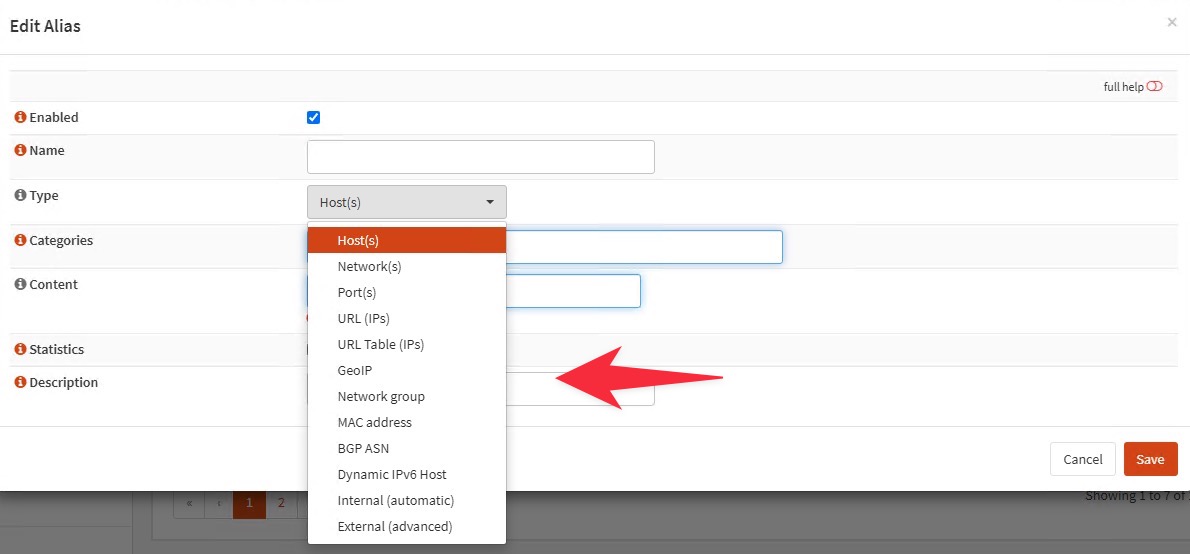This screenshot has height=554, width=1190.
Task: Select URL (IPs) option
Action: [x=407, y=318]
